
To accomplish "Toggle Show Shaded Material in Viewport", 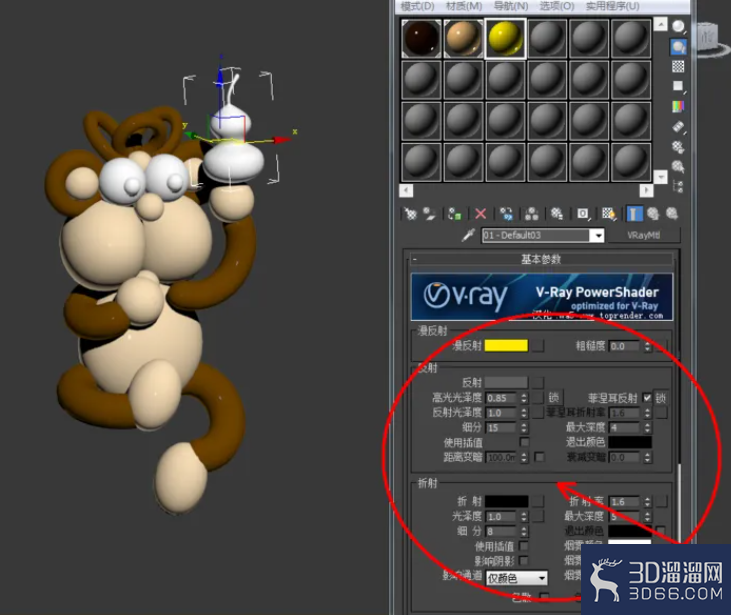I will [608, 214].
